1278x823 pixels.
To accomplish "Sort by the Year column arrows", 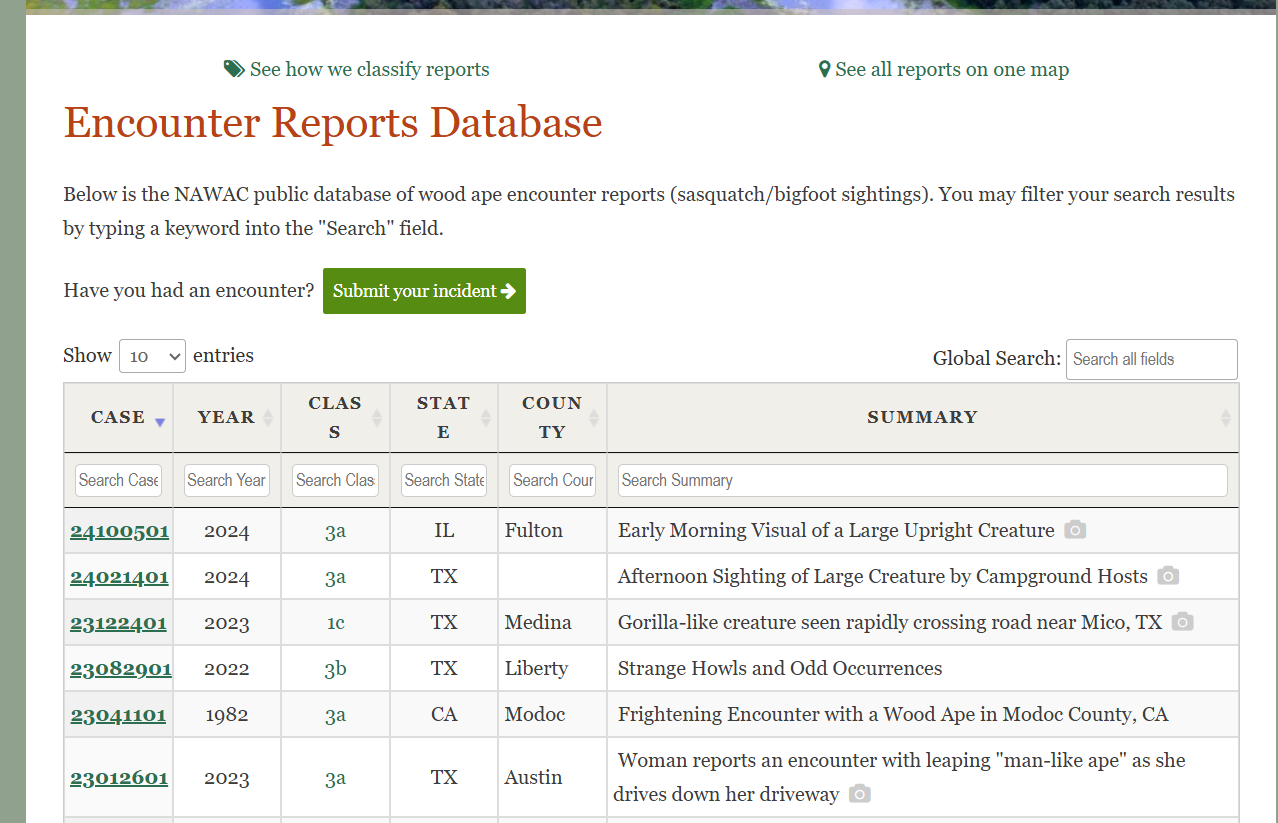I will [x=268, y=418].
